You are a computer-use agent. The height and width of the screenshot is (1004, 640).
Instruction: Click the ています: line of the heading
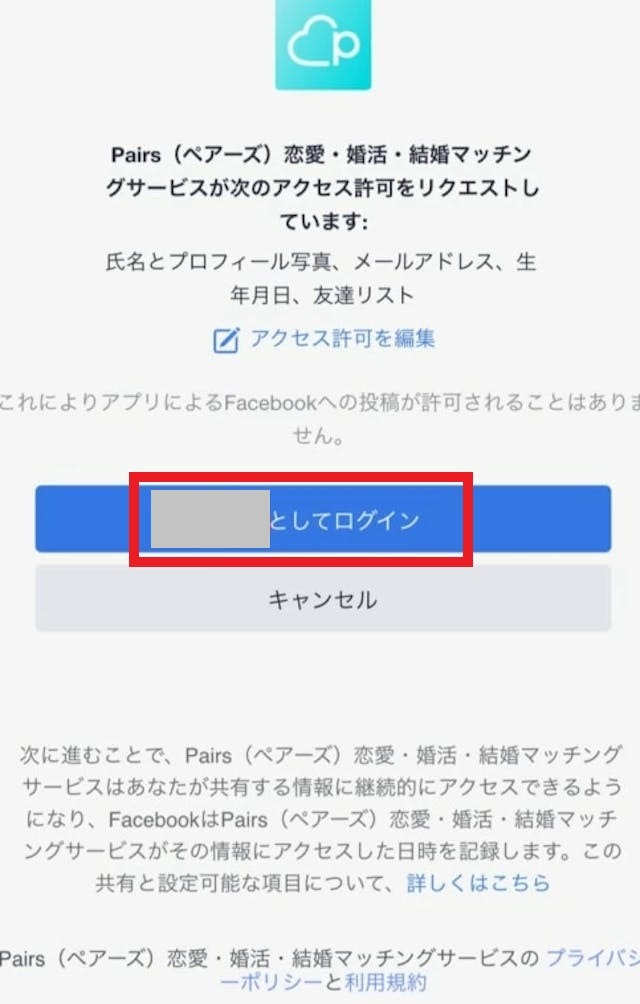coord(324,222)
